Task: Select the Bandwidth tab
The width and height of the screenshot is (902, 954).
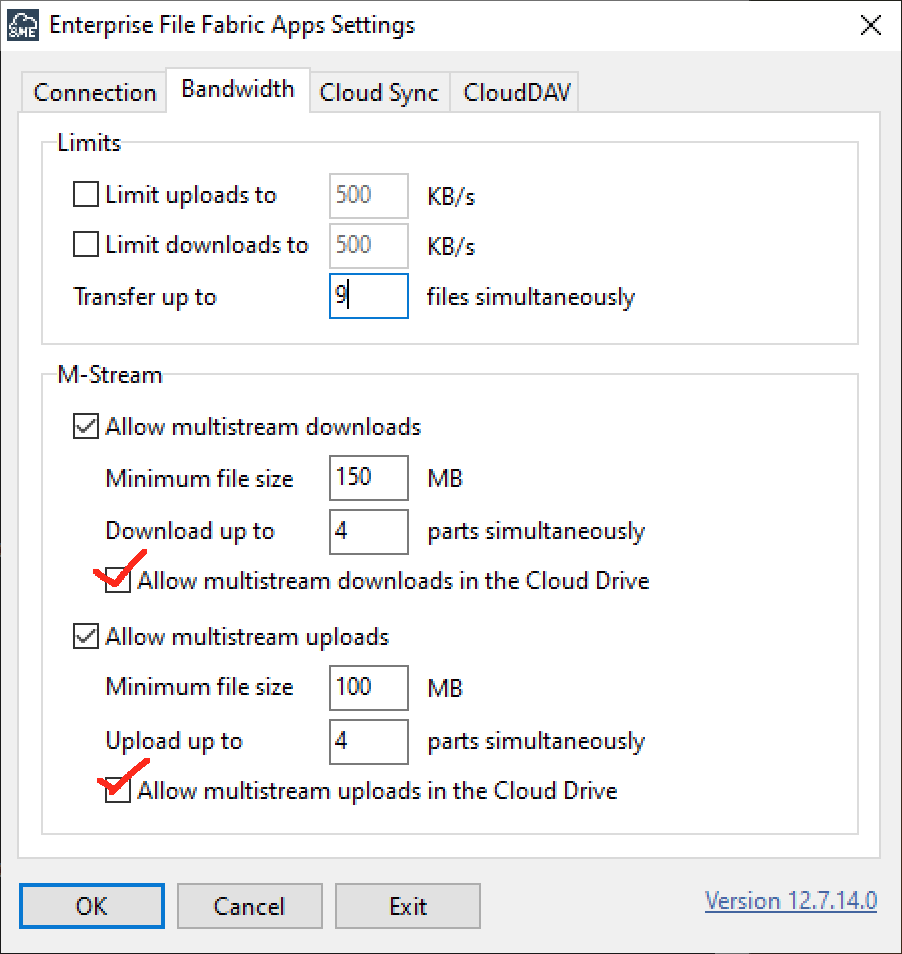Action: 238,89
